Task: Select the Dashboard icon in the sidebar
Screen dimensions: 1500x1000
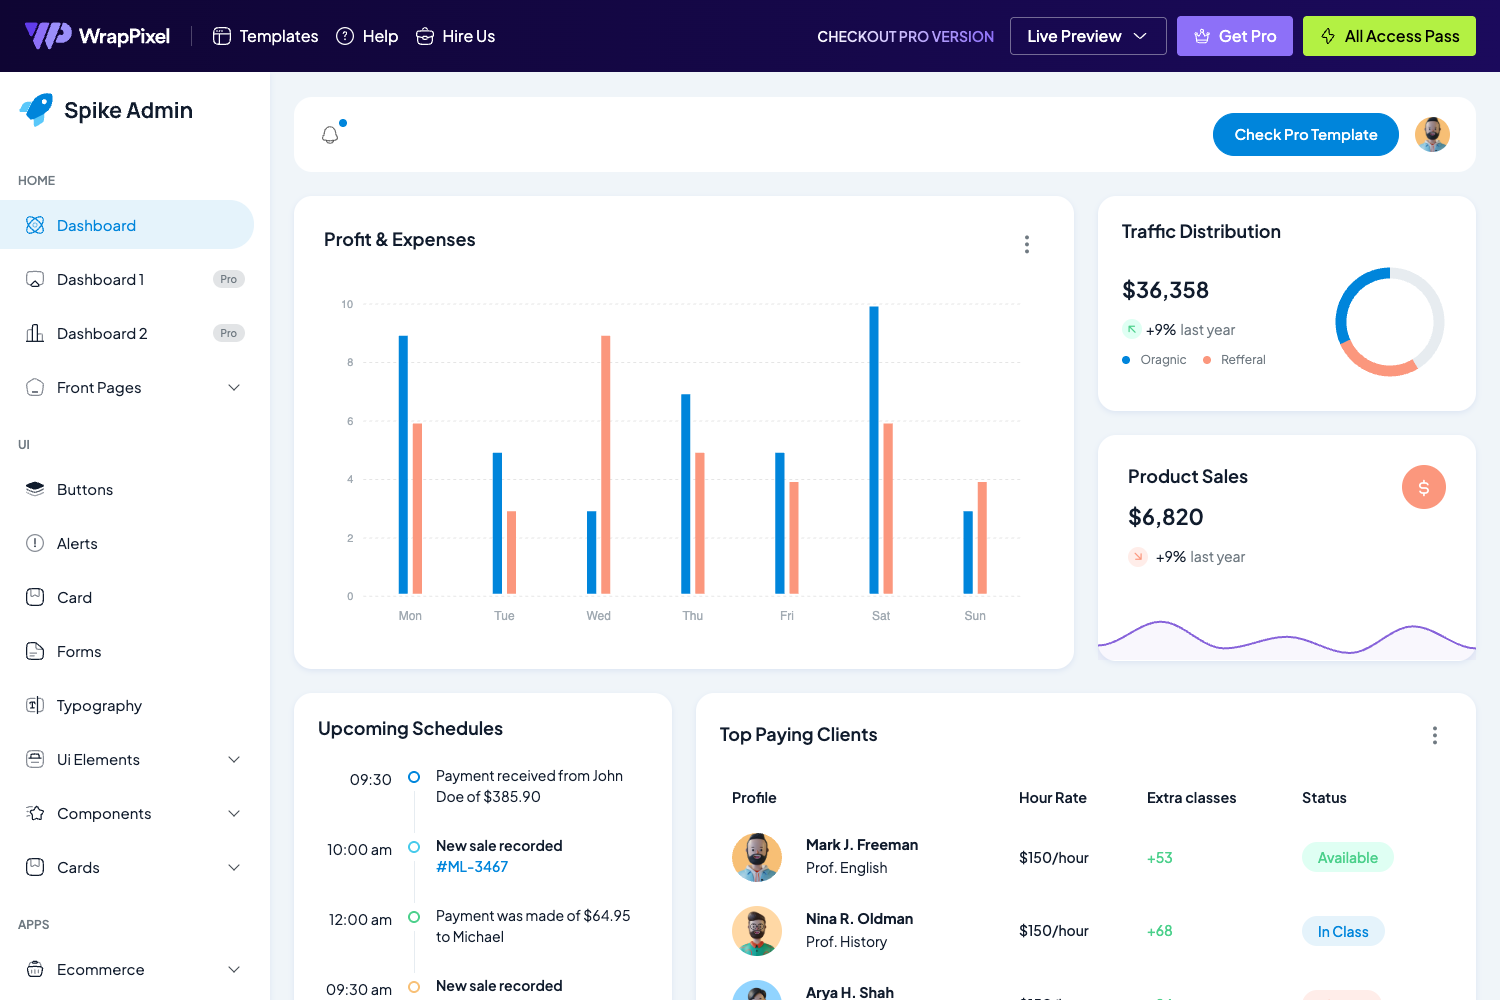Action: (35, 225)
